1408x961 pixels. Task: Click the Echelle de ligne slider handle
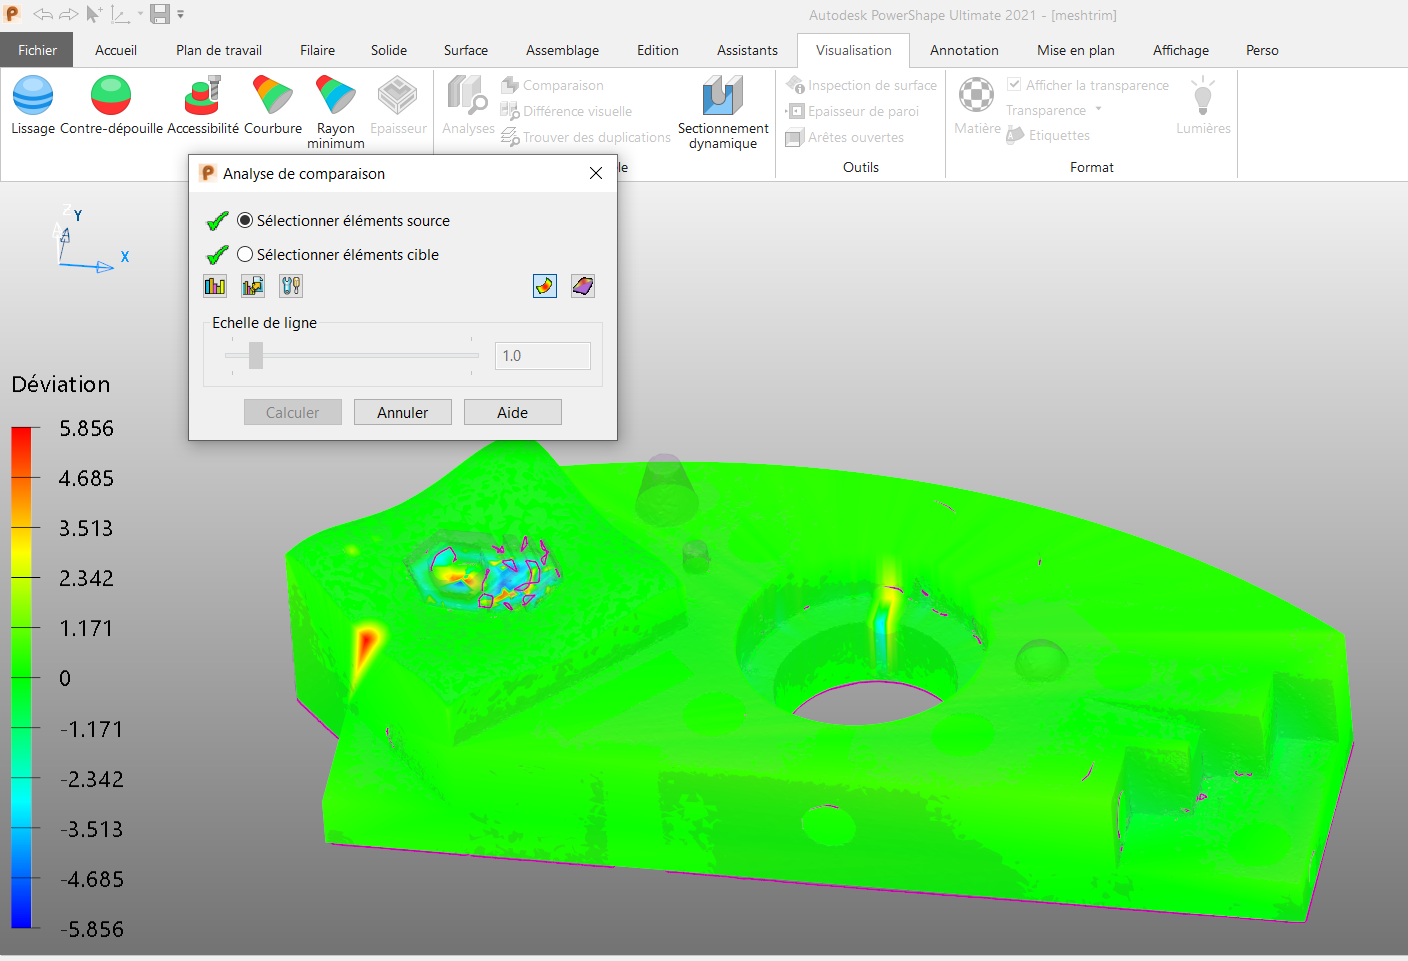pos(256,355)
